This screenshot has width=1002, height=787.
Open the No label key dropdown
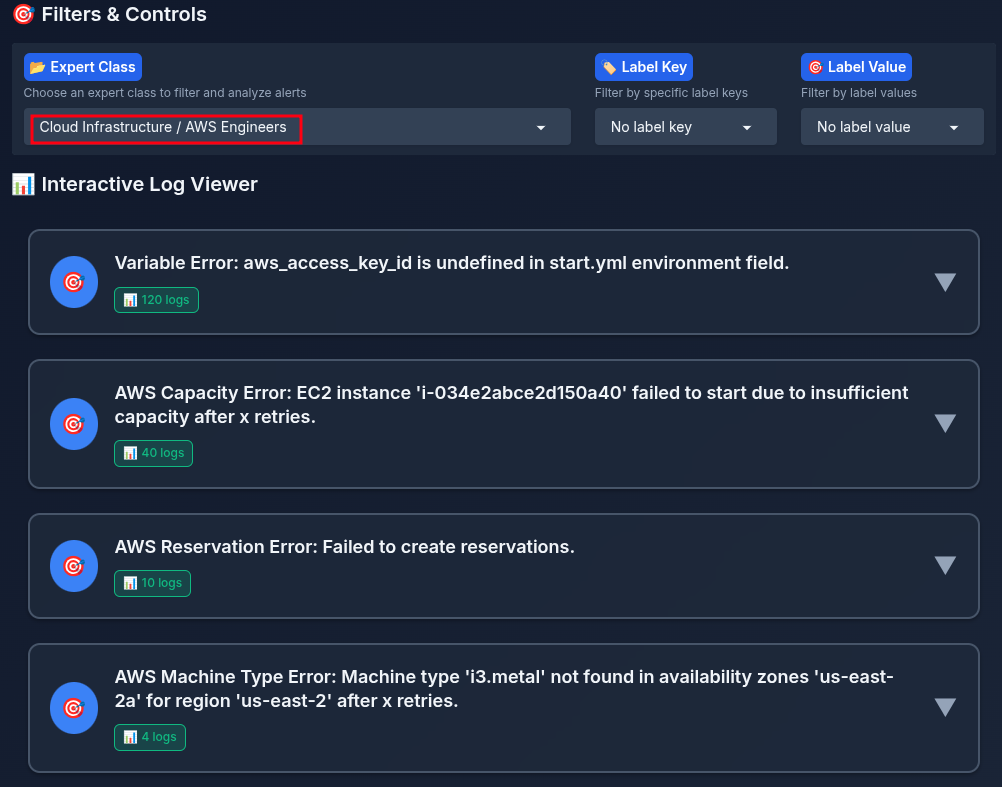(685, 127)
